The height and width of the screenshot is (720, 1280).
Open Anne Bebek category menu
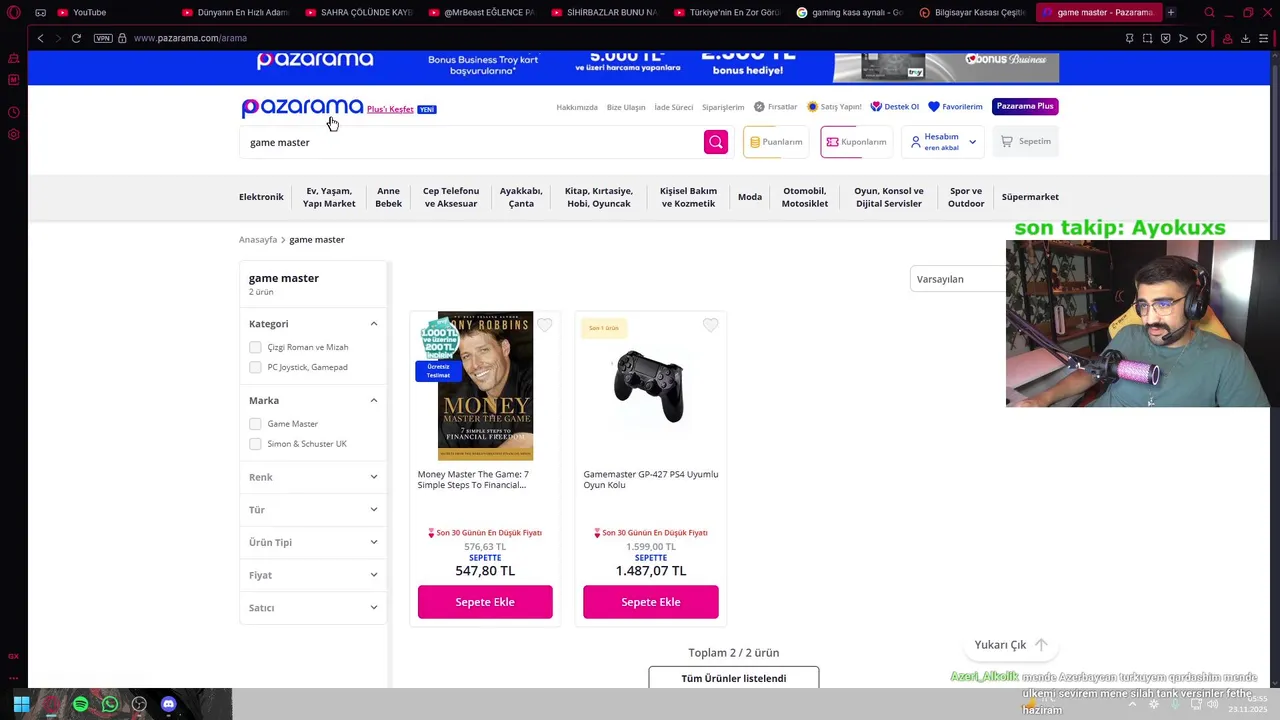388,197
